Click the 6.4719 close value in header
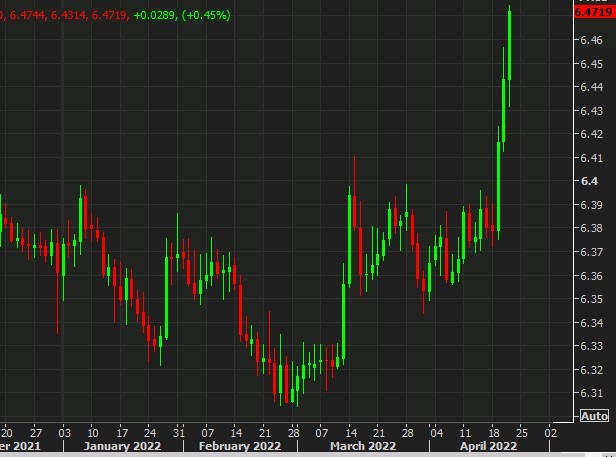The width and height of the screenshot is (616, 457). pos(109,15)
